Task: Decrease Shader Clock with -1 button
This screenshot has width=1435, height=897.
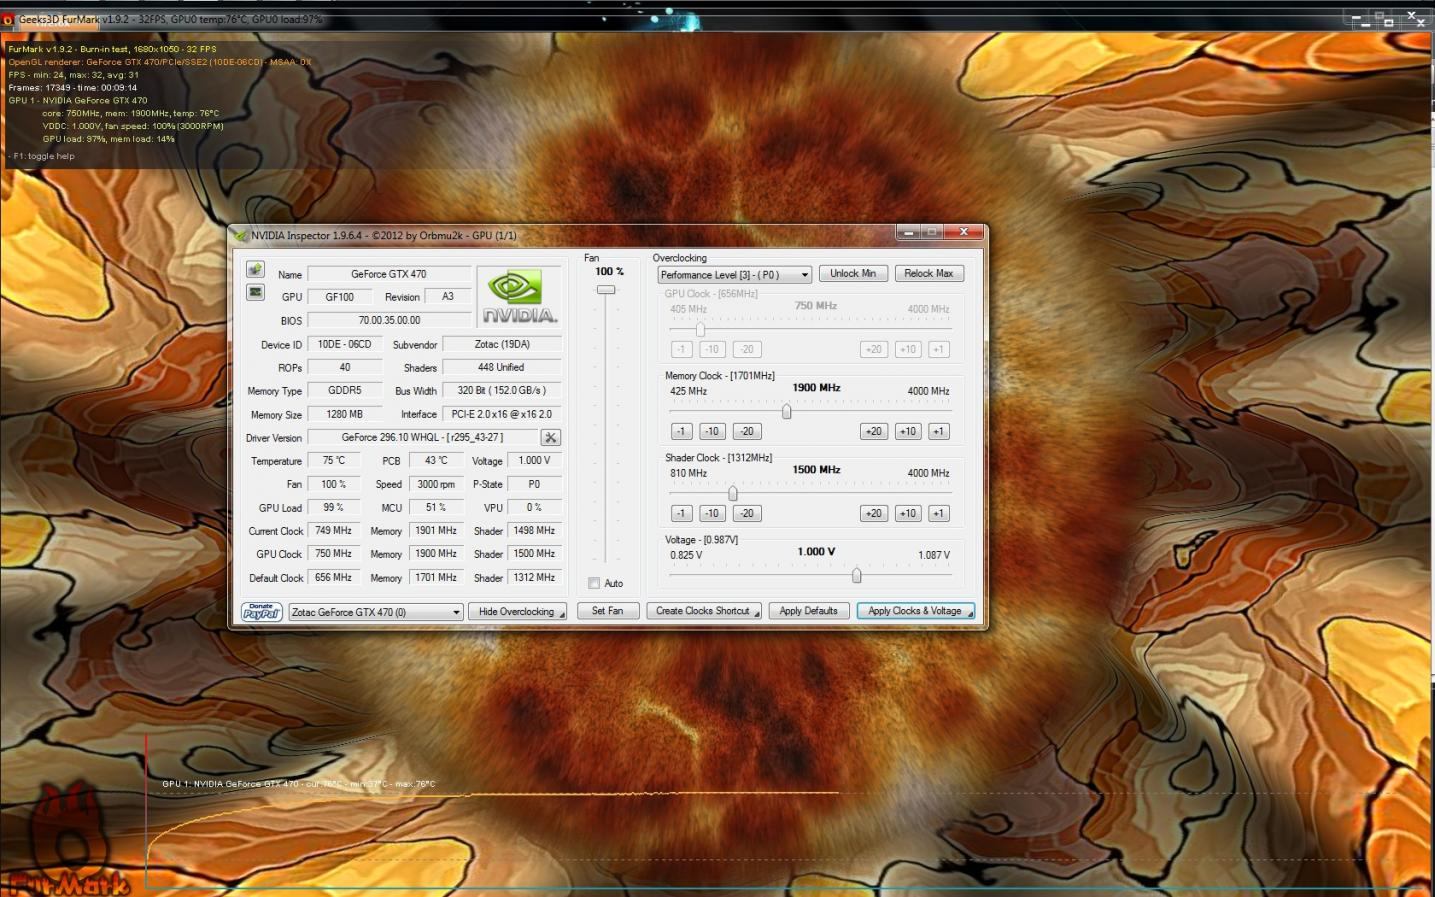Action: tap(681, 513)
